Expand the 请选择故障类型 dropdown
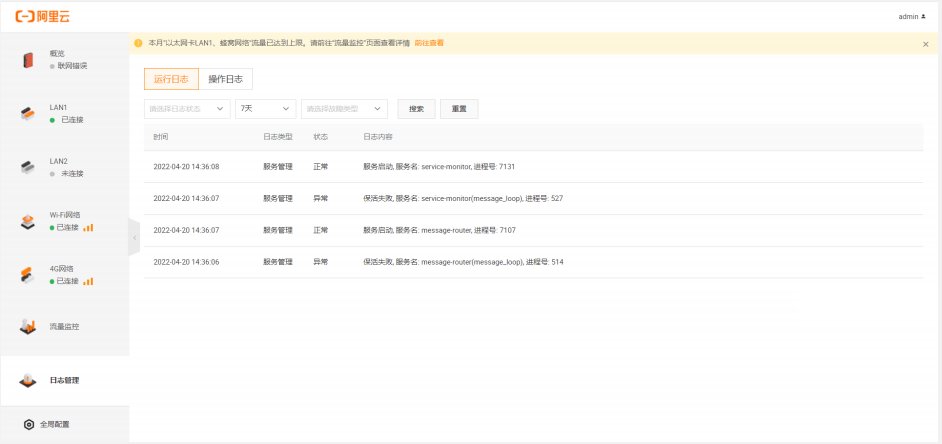 344,109
